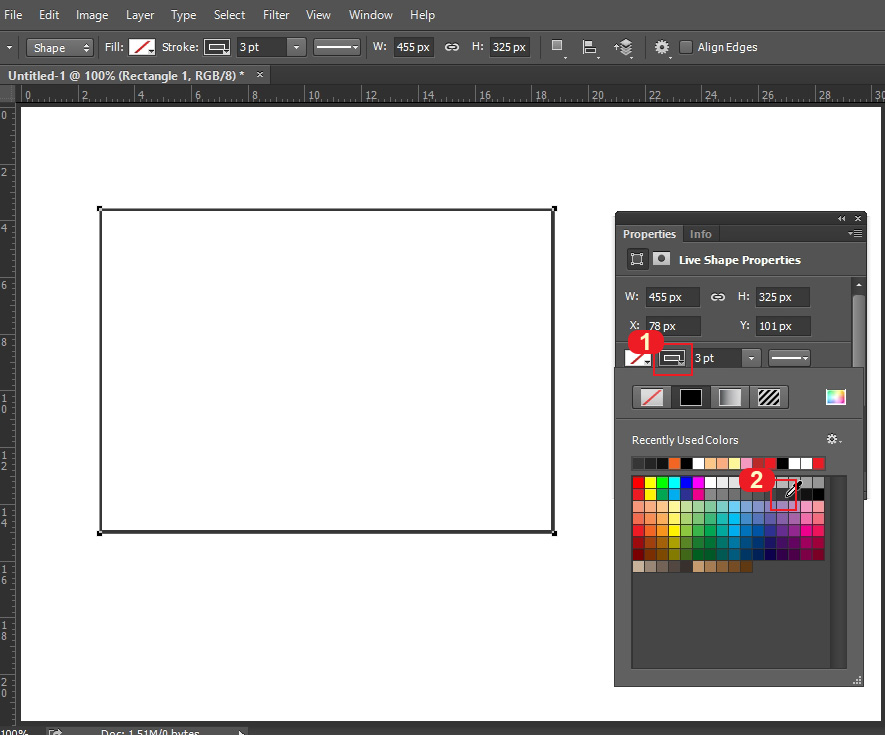Click the top-left rectangle anchor point
885x735 pixels.
[x=100, y=209]
